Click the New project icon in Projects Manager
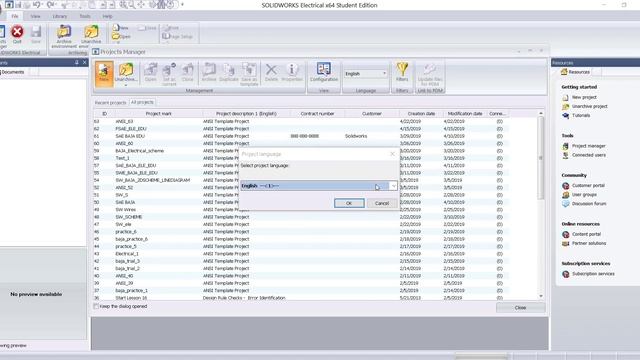 tap(104, 73)
